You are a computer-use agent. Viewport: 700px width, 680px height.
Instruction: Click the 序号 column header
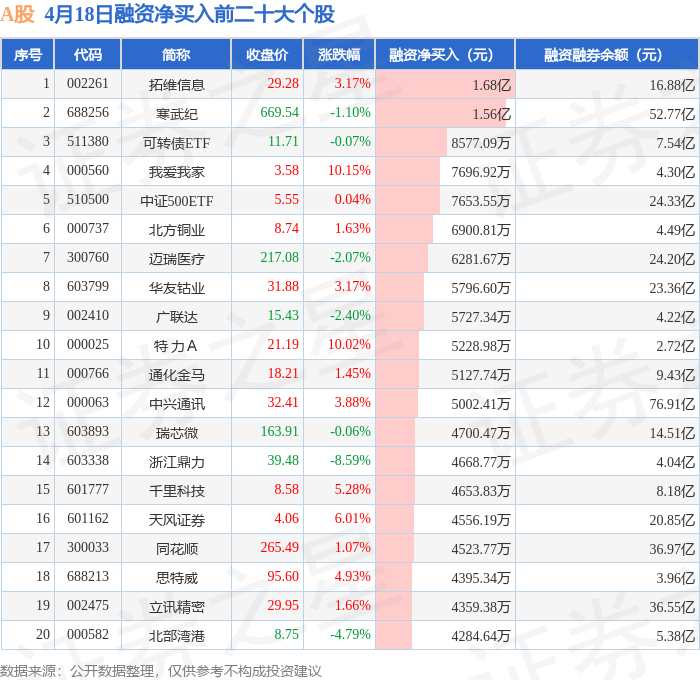(x=28, y=54)
